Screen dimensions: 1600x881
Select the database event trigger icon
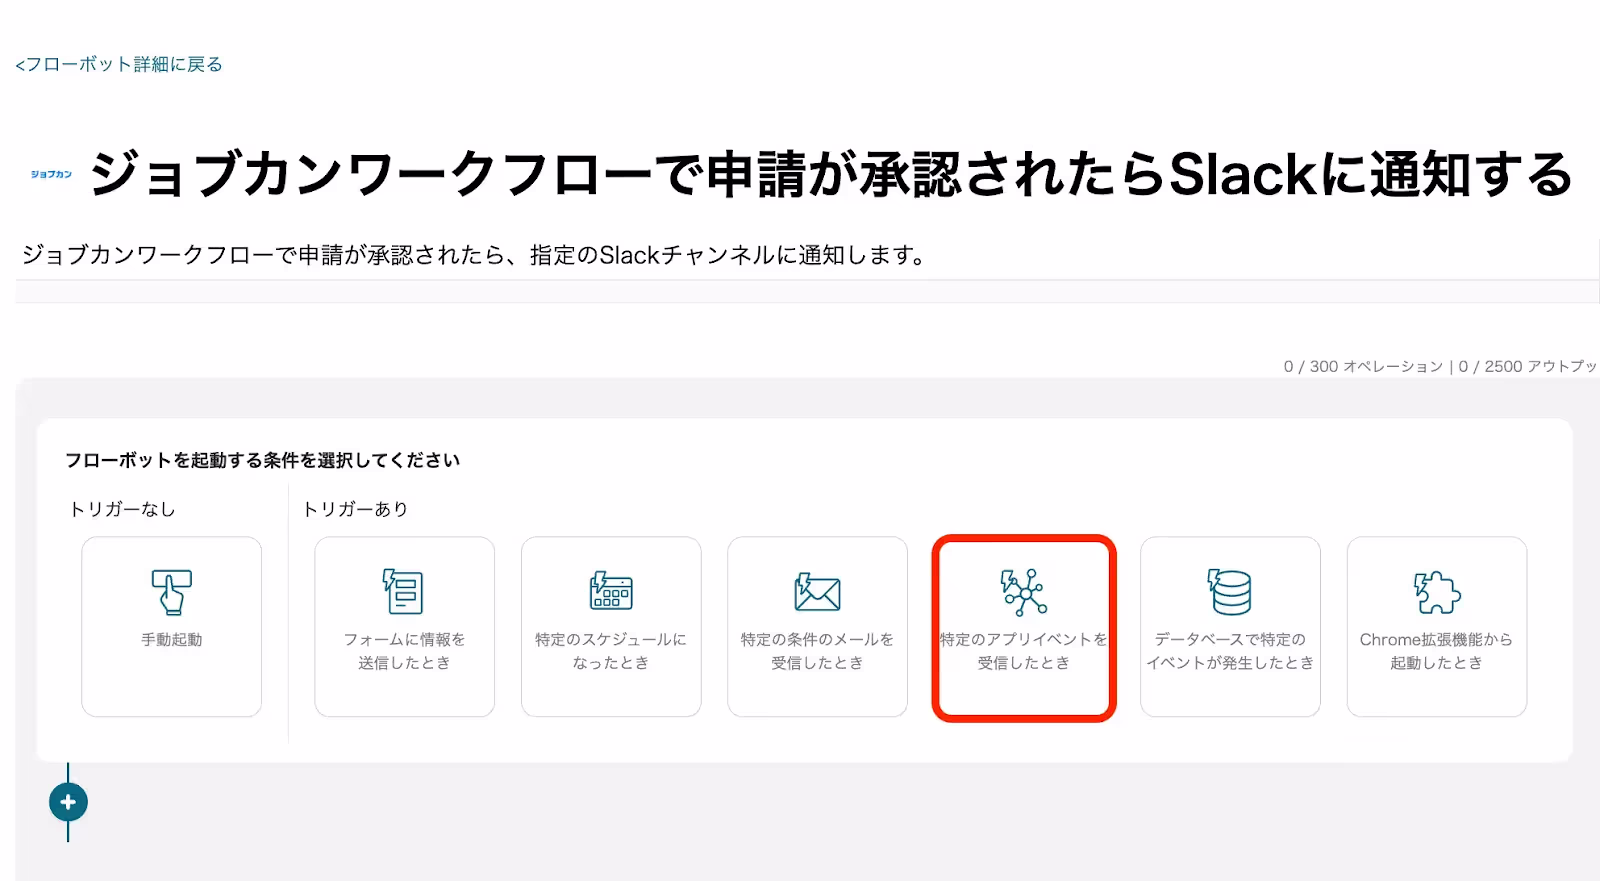(1230, 591)
